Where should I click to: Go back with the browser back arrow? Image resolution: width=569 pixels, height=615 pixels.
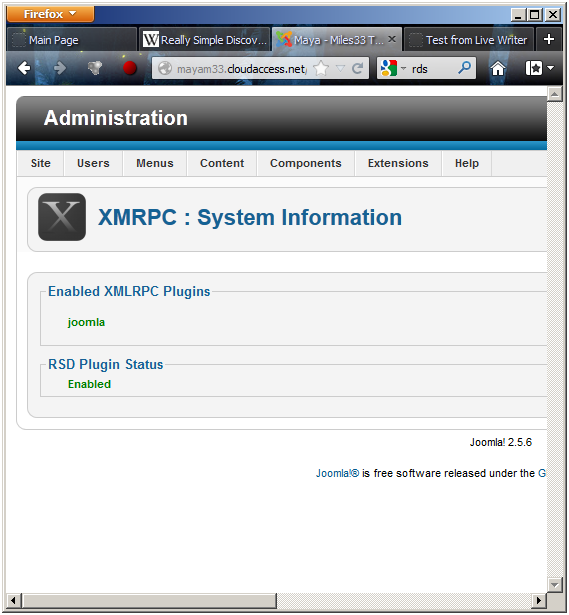pyautogui.click(x=24, y=68)
